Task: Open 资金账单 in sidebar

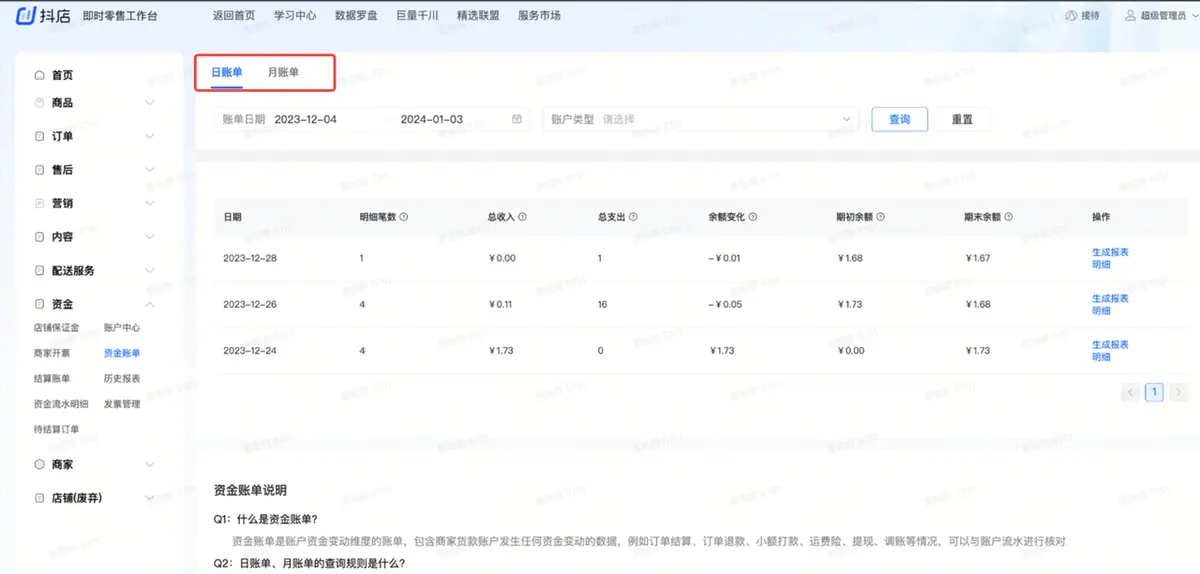Action: click(x=122, y=353)
